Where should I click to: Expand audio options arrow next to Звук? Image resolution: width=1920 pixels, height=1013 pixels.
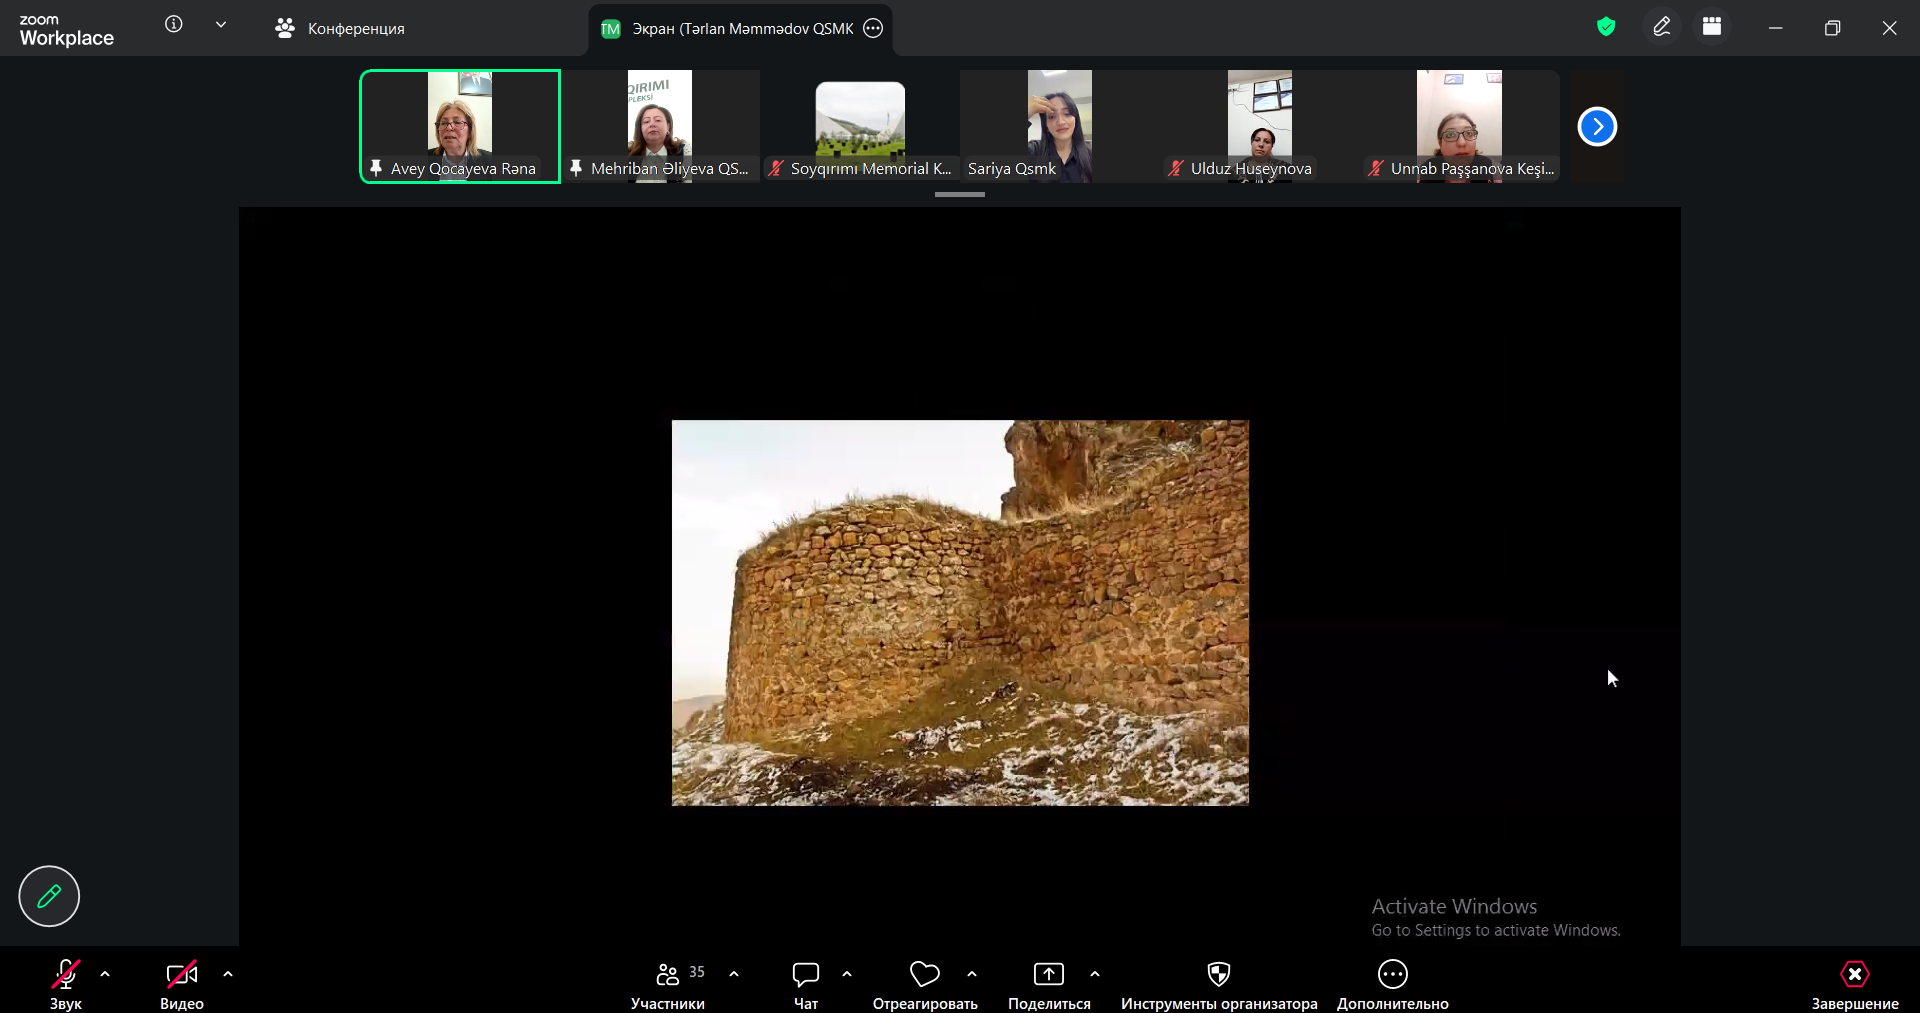pyautogui.click(x=105, y=974)
